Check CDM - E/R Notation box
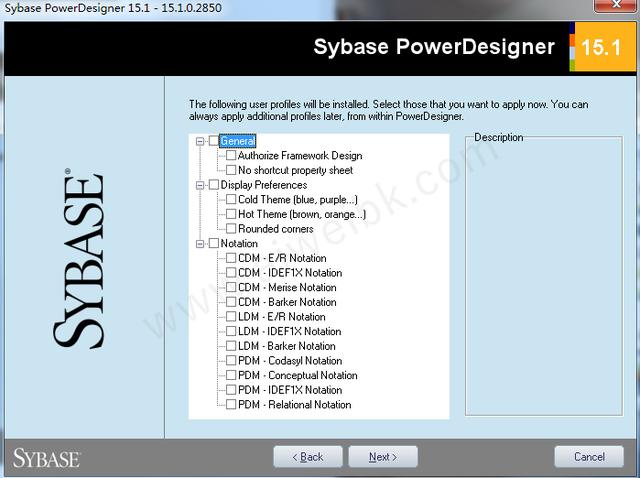This screenshot has width=640, height=478. pos(231,258)
